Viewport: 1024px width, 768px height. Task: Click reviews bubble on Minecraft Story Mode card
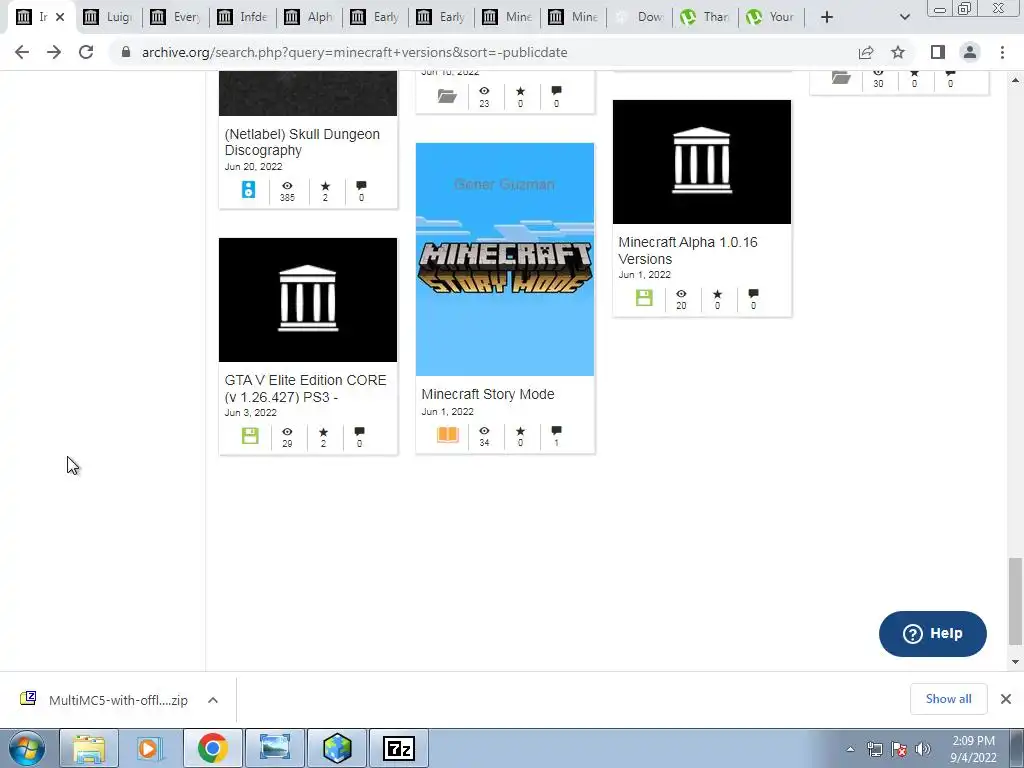556,430
